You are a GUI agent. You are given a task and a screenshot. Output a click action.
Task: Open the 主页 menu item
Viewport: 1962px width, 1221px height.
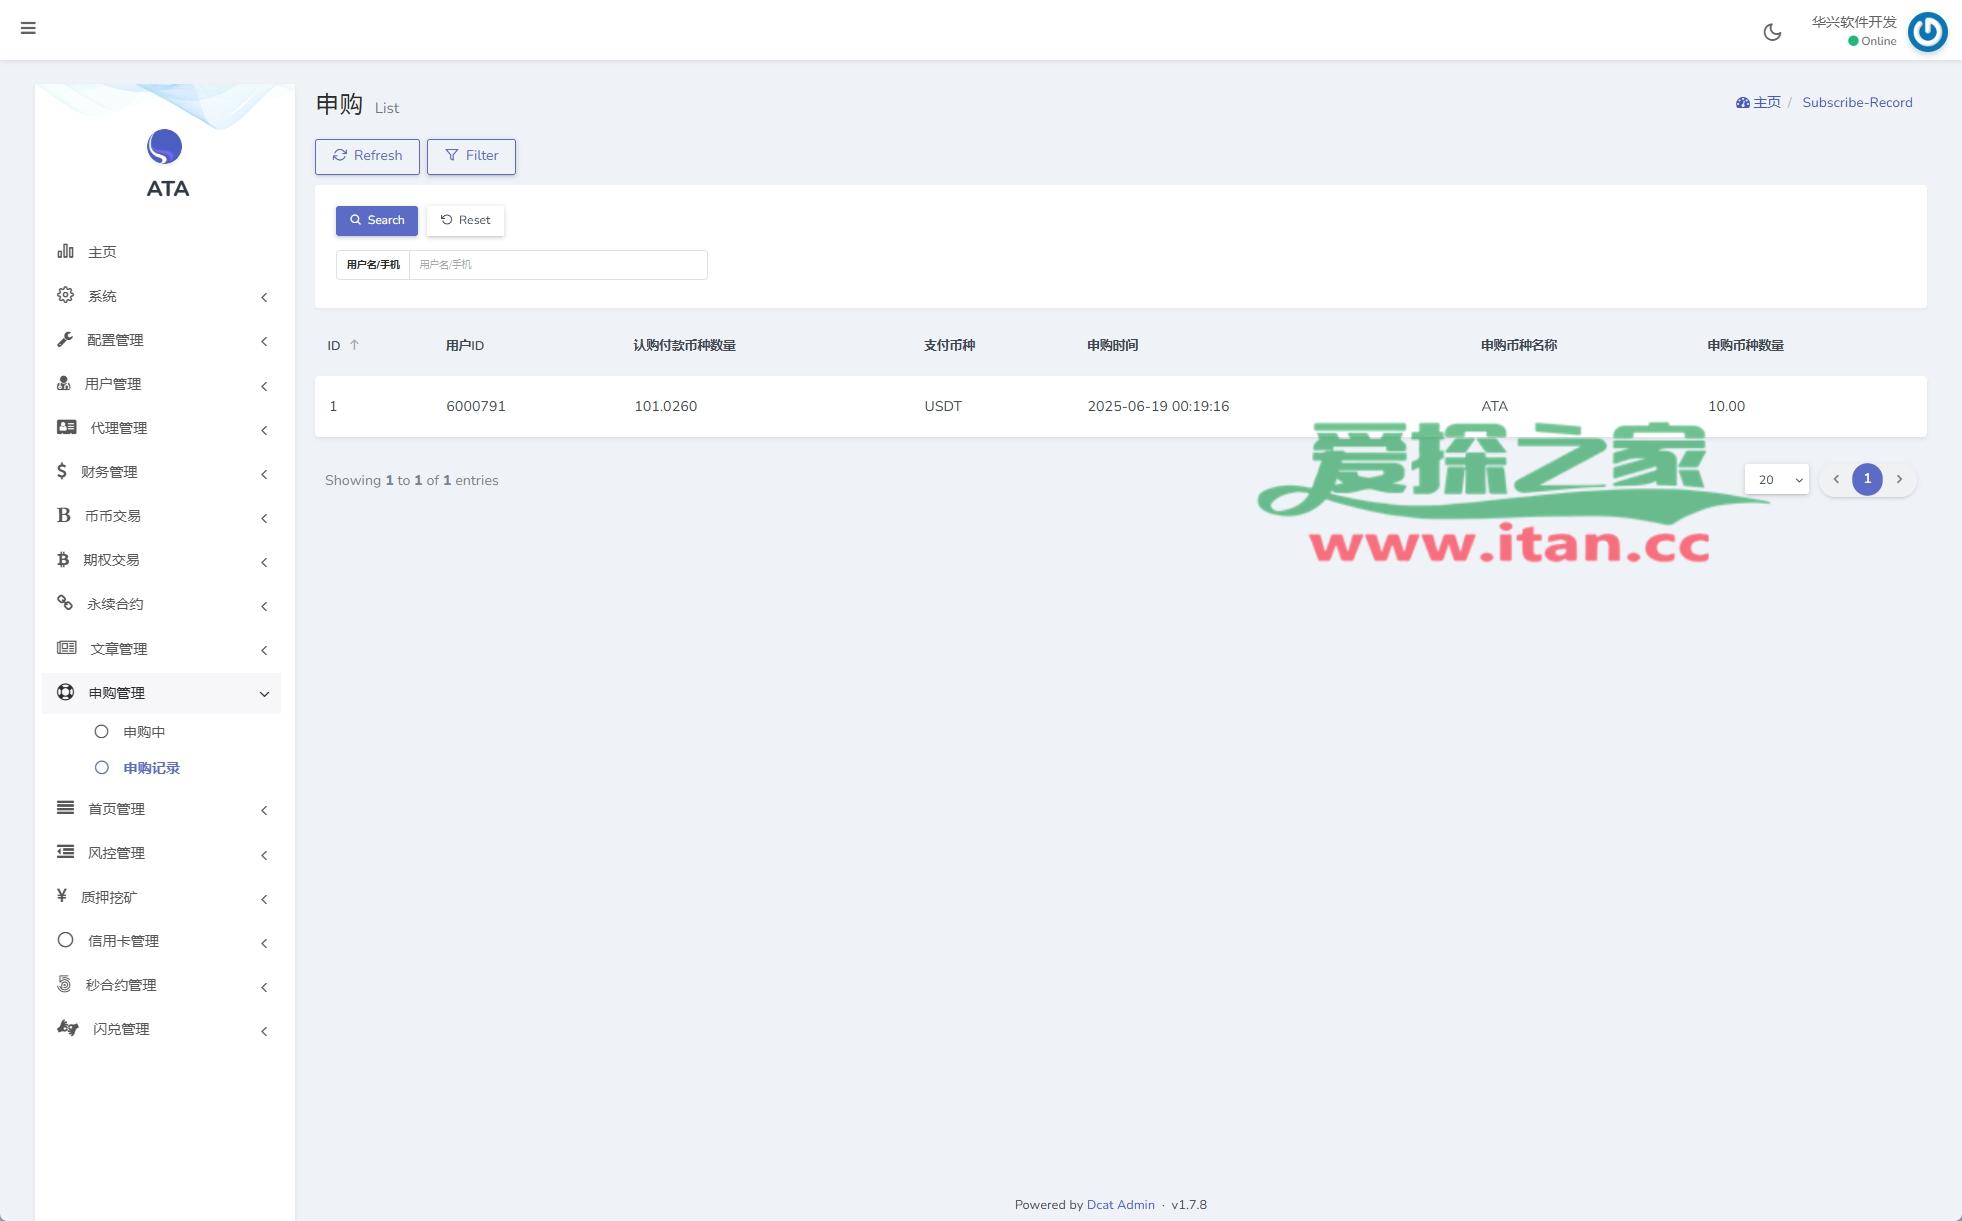162,252
